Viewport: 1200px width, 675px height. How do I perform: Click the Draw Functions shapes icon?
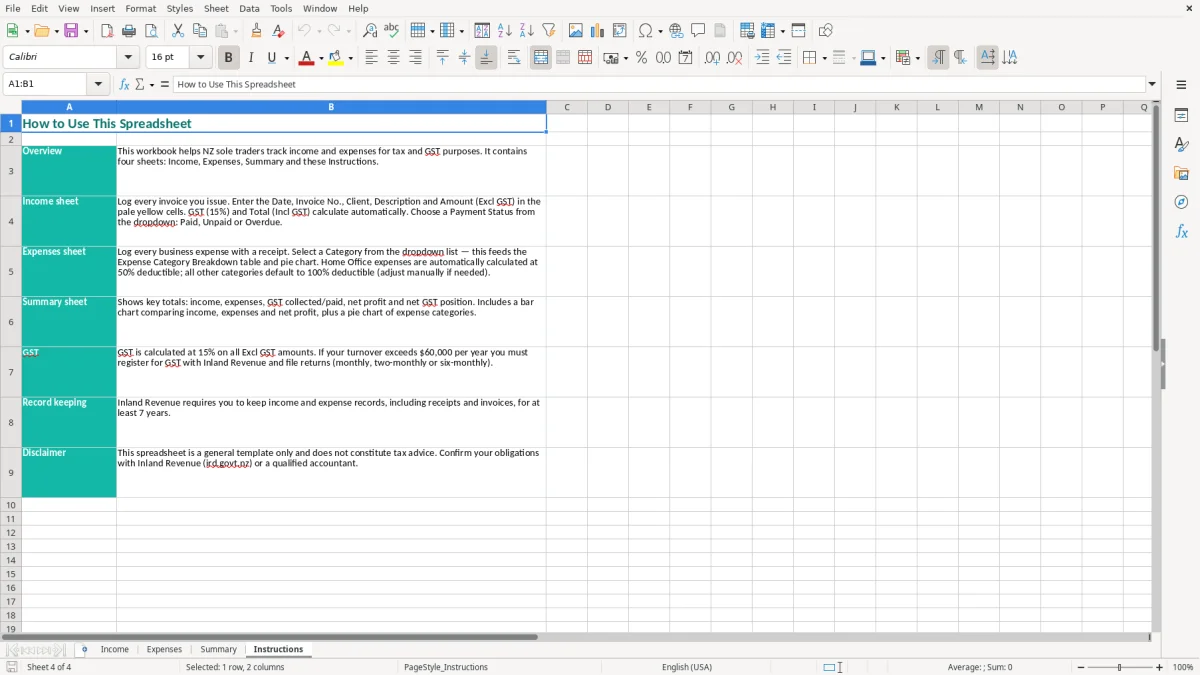pos(826,31)
